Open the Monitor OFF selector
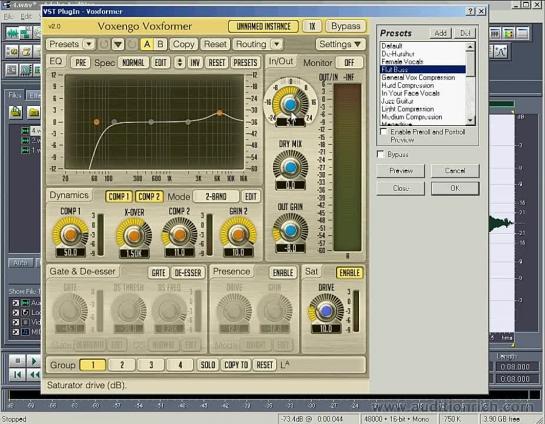The image size is (545, 424). coord(349,63)
